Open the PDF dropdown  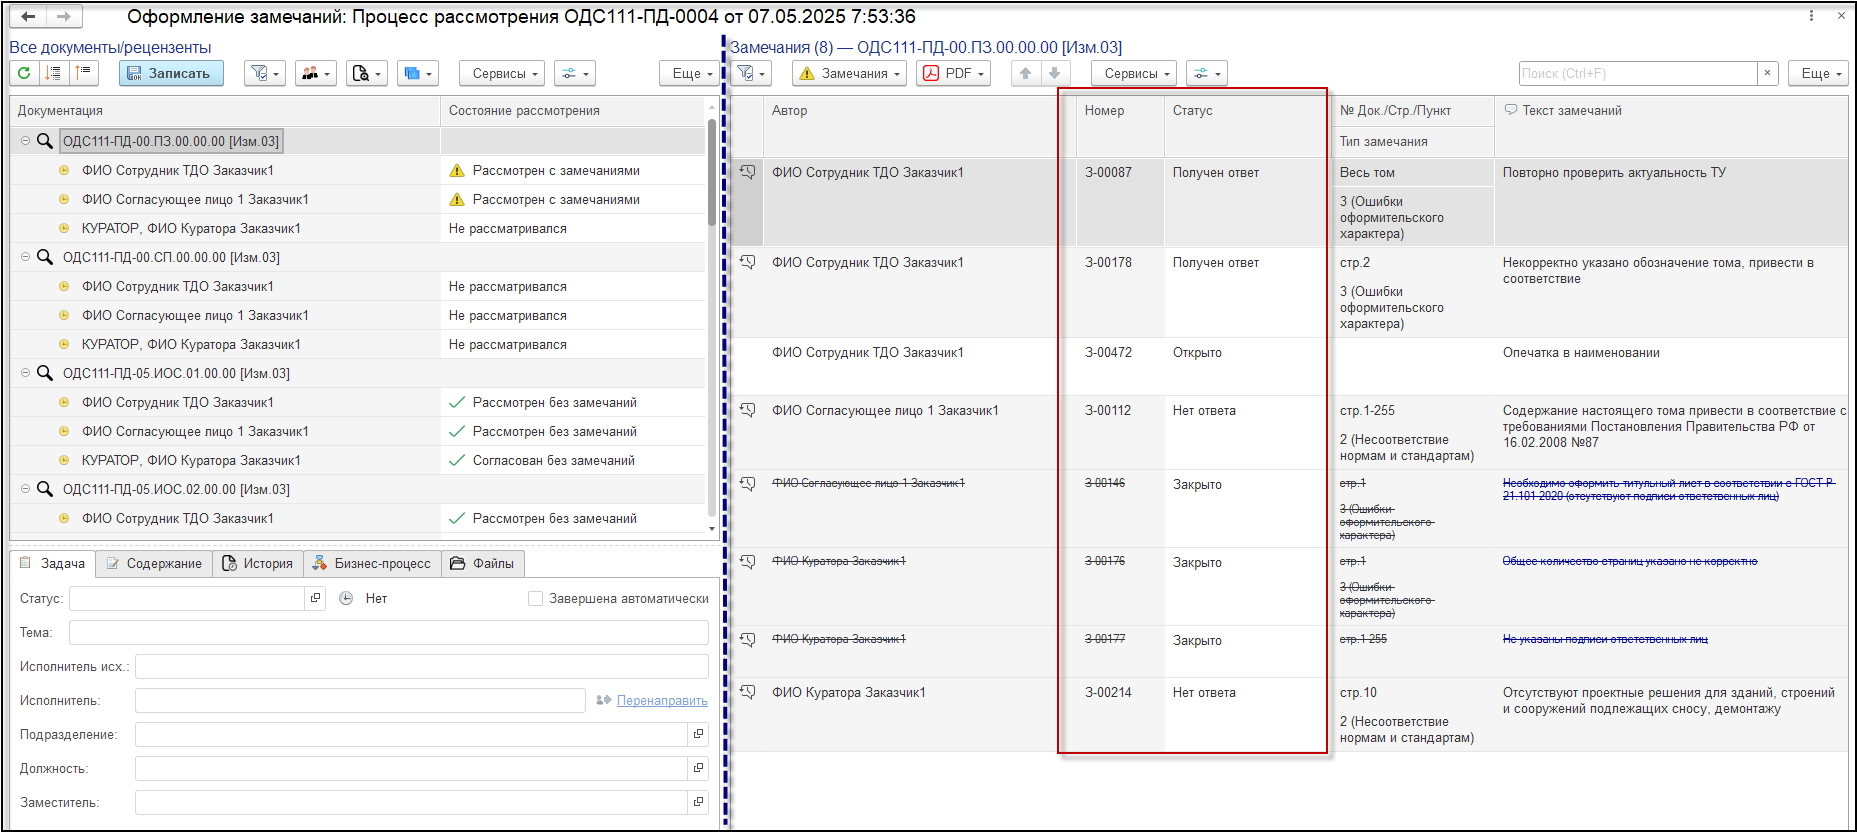954,73
